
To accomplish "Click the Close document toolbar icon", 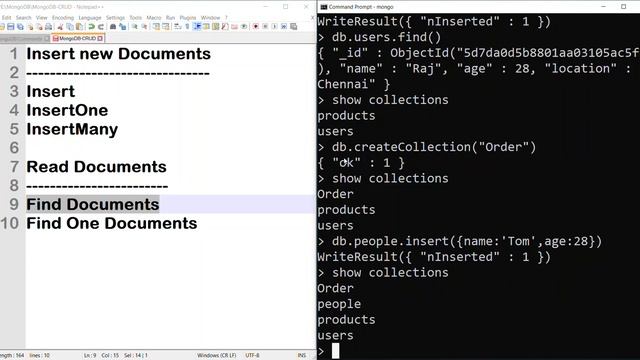I will click(31, 27).
